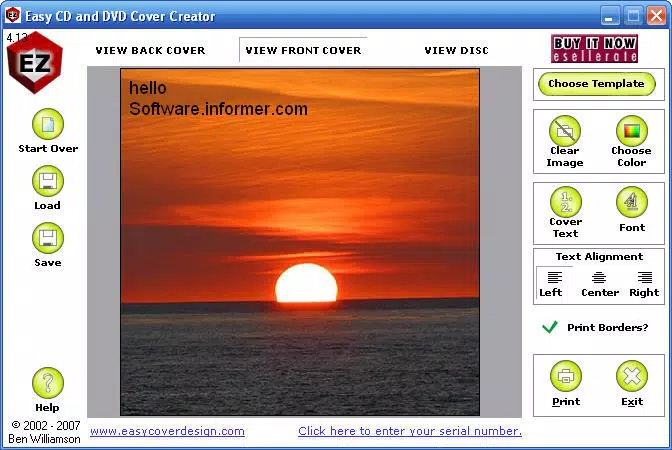
Task: Click the red EZ hexagon logo
Action: click(35, 63)
